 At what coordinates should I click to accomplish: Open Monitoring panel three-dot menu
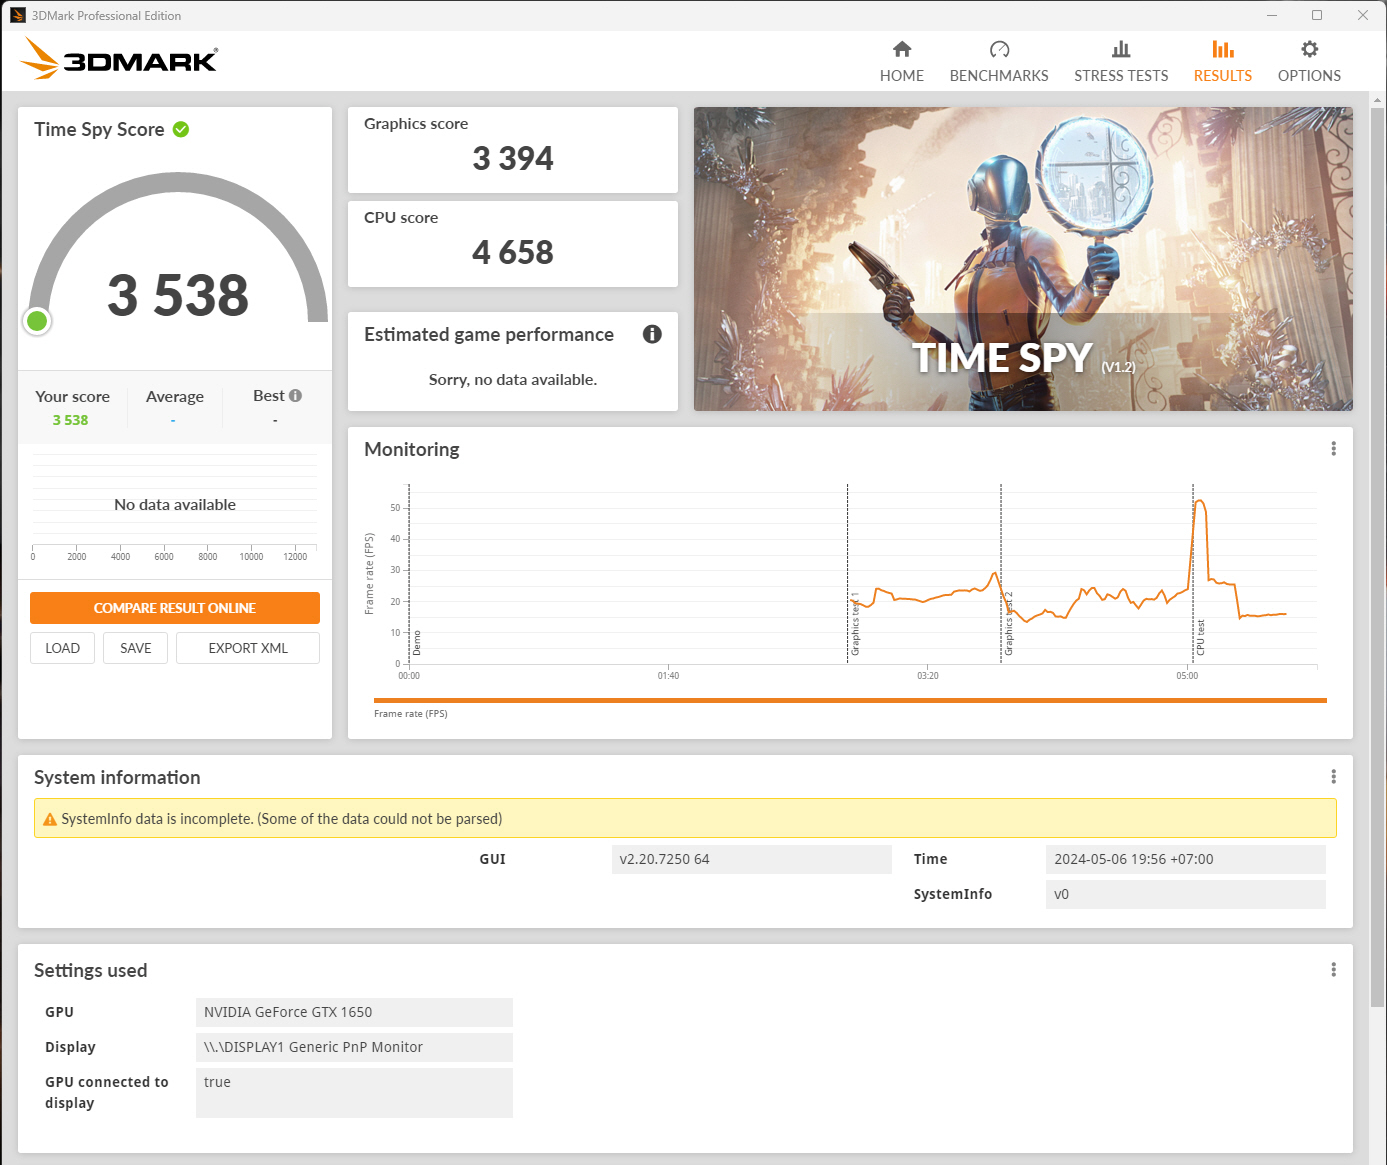(1333, 449)
